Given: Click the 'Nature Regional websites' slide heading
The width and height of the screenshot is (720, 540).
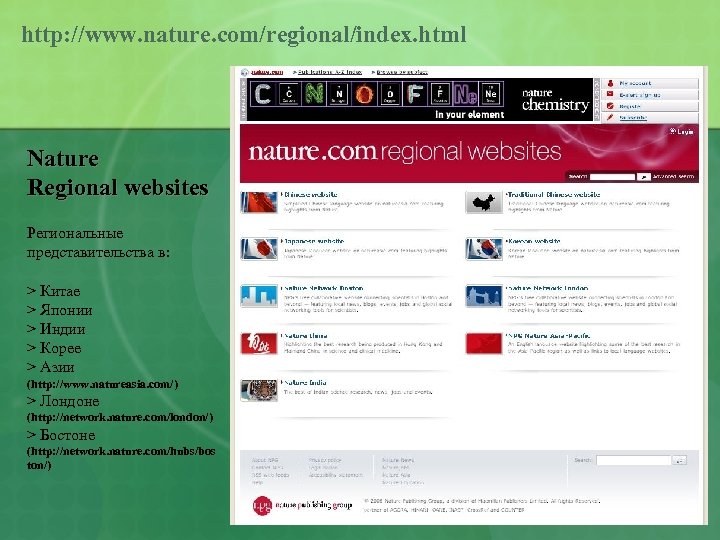Looking at the screenshot, I should point(118,173).
